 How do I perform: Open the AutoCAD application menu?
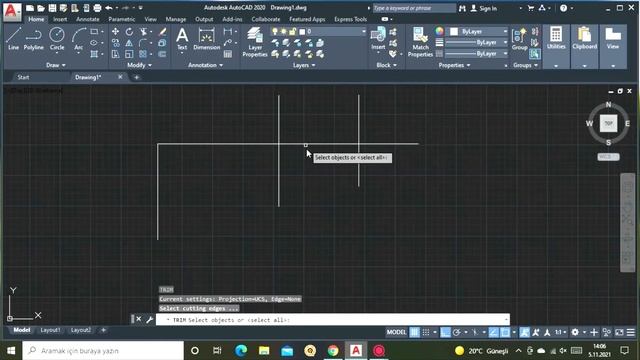pos(11,11)
